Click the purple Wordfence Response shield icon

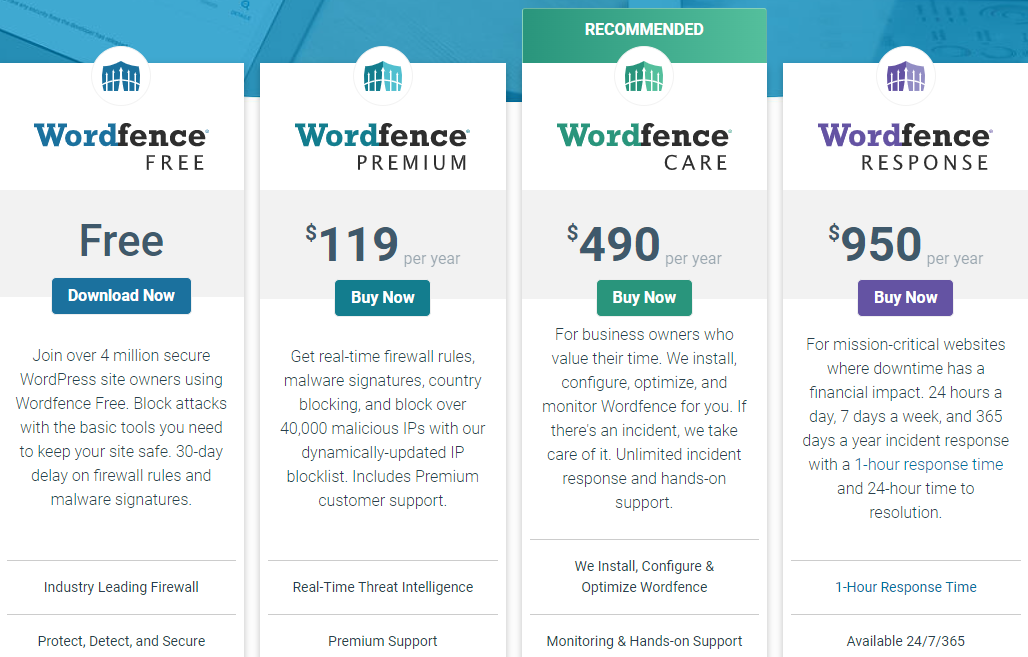[x=905, y=75]
